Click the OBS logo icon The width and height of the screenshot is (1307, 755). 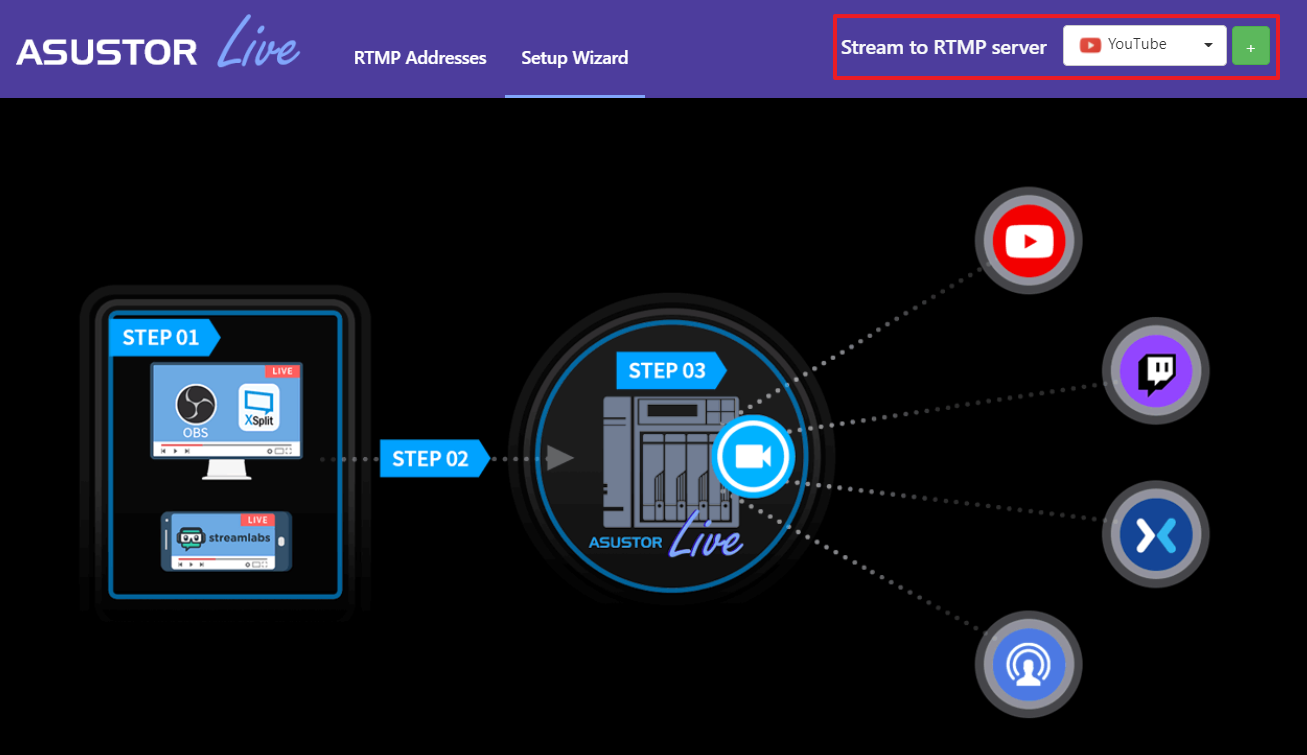(196, 405)
